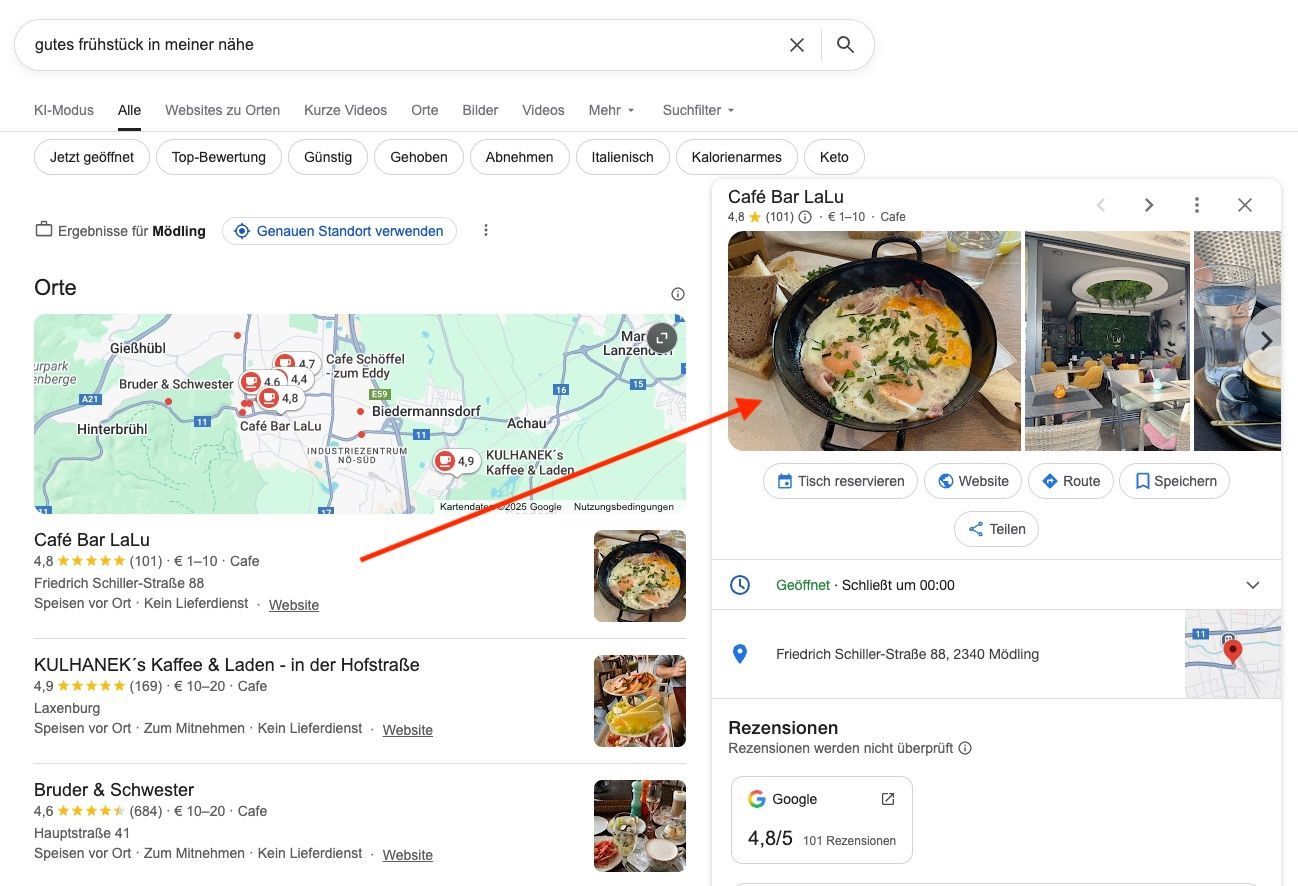The width and height of the screenshot is (1298, 886).
Task: Enable the Günstig filter chip
Action: [x=328, y=157]
